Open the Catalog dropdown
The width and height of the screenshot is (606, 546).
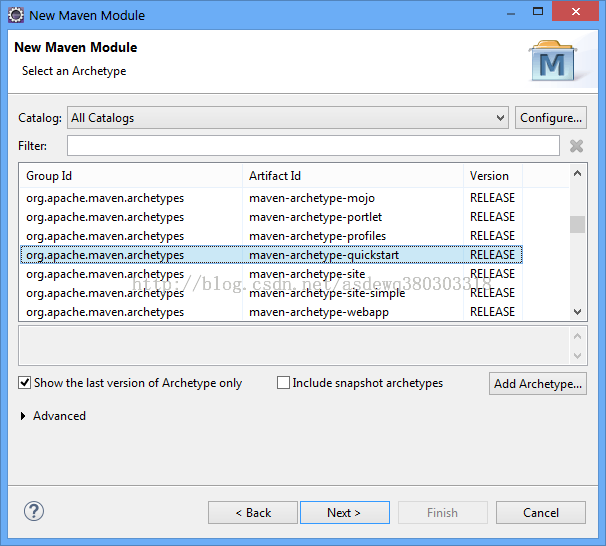(288, 117)
